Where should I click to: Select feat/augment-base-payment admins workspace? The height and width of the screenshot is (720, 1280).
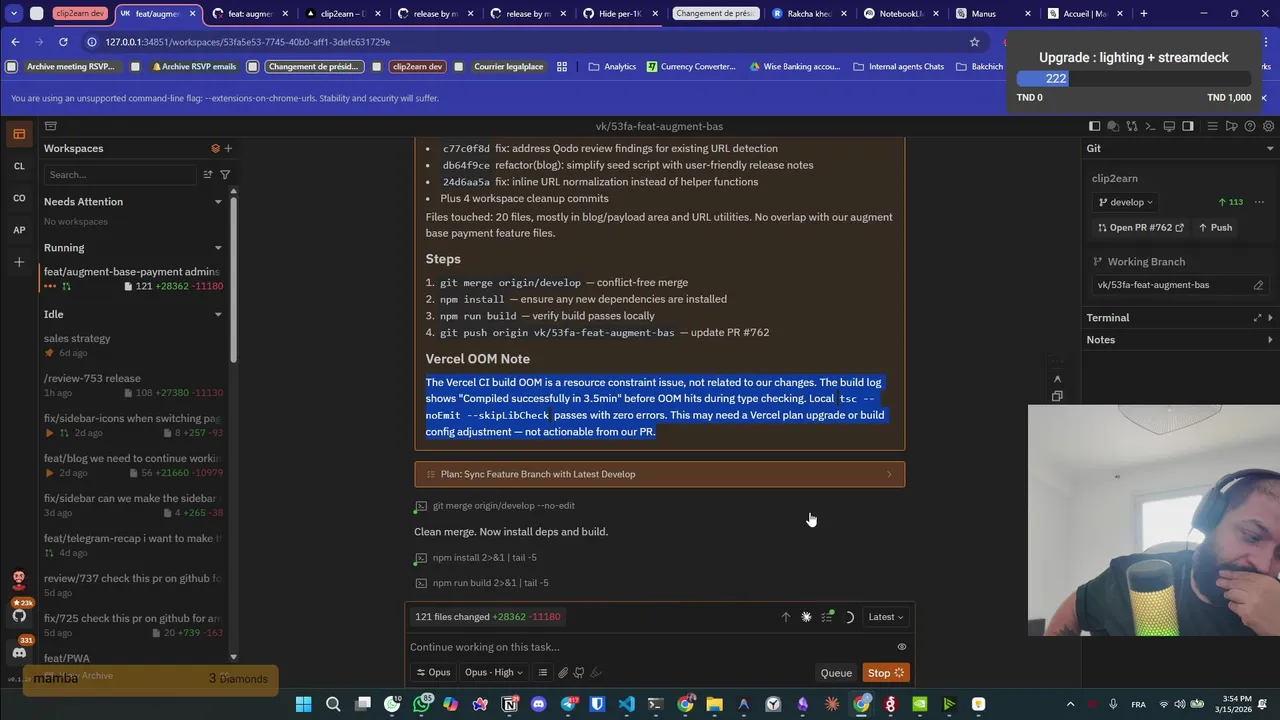[x=133, y=279]
